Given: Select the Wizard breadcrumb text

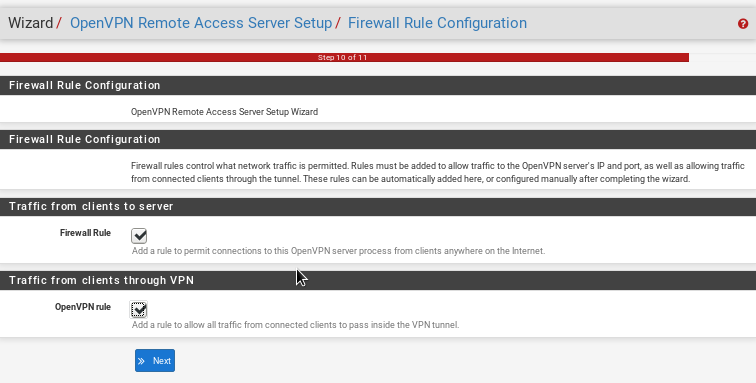Looking at the screenshot, I should click(30, 23).
